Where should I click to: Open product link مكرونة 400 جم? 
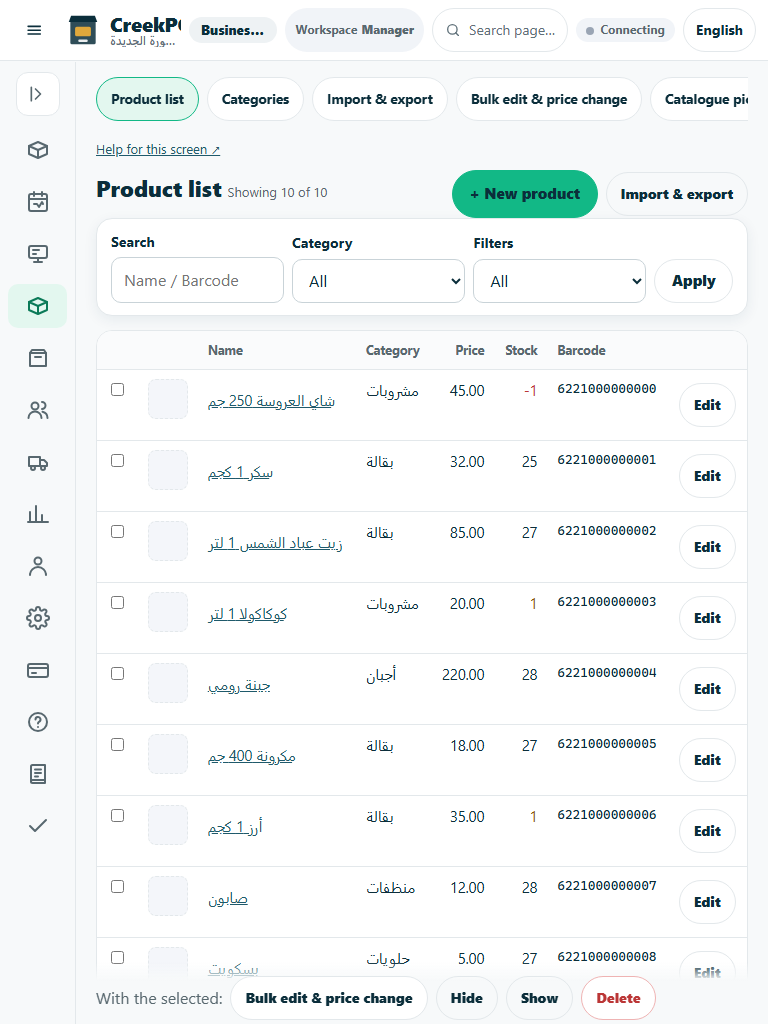(251, 756)
